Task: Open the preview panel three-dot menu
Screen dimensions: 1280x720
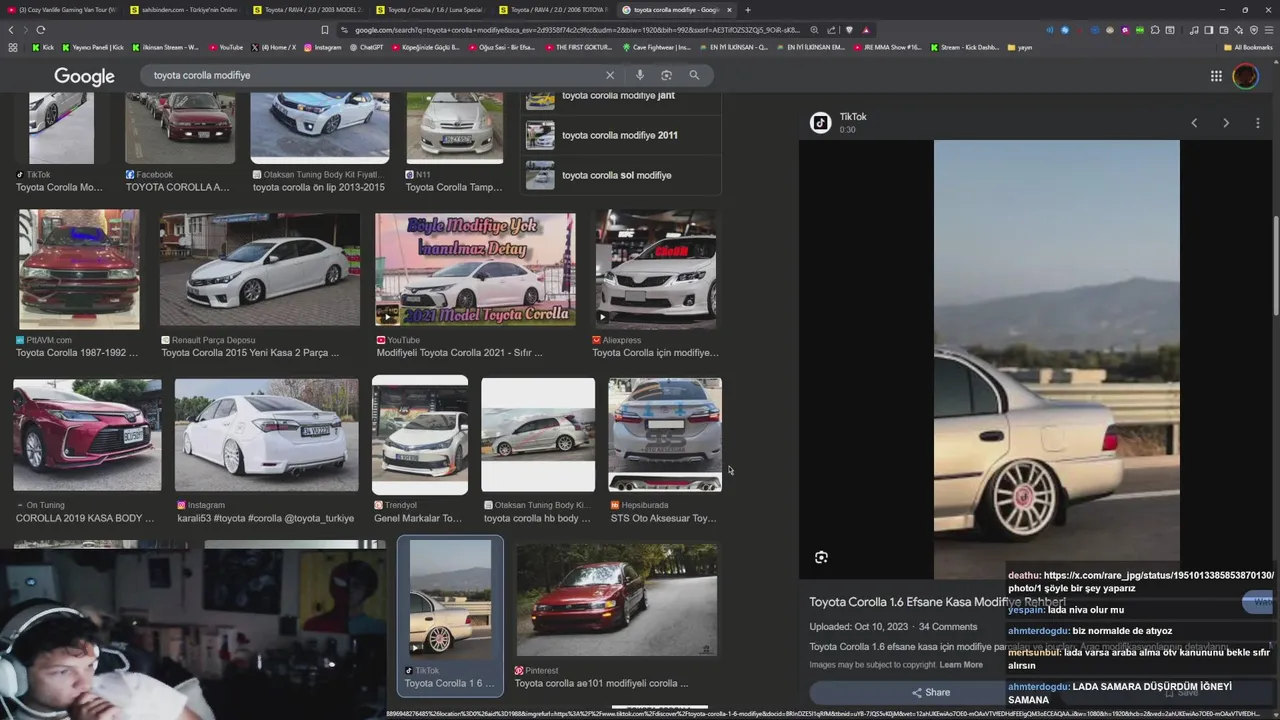Action: click(1258, 123)
